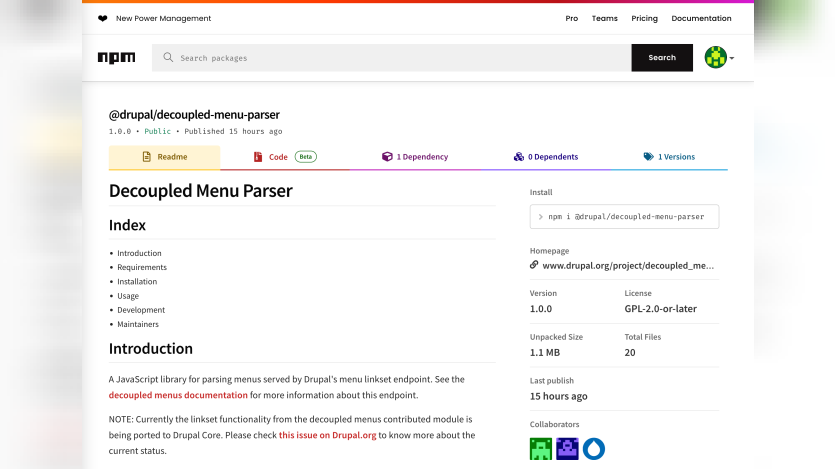Jump to Development in index

141,310
